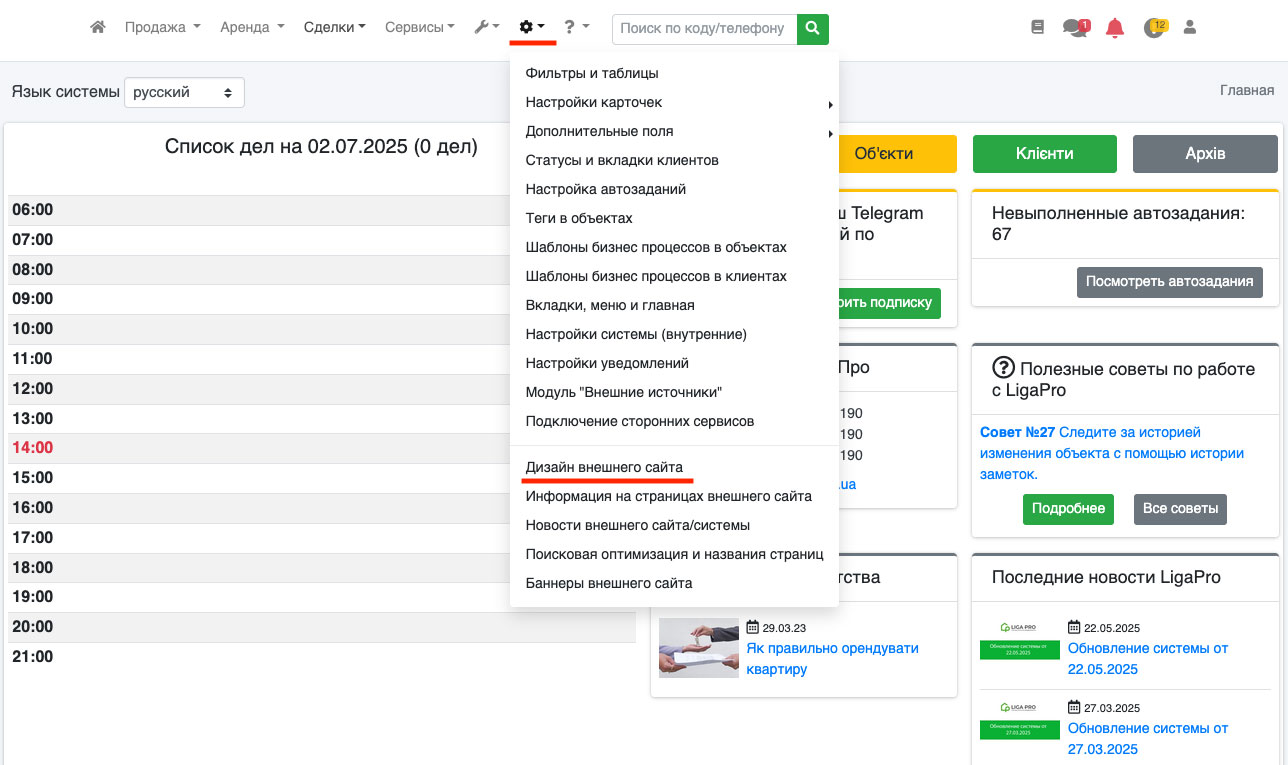
Task: Select Дизайн внешнего сайта menu item
Action: pyautogui.click(x=604, y=467)
